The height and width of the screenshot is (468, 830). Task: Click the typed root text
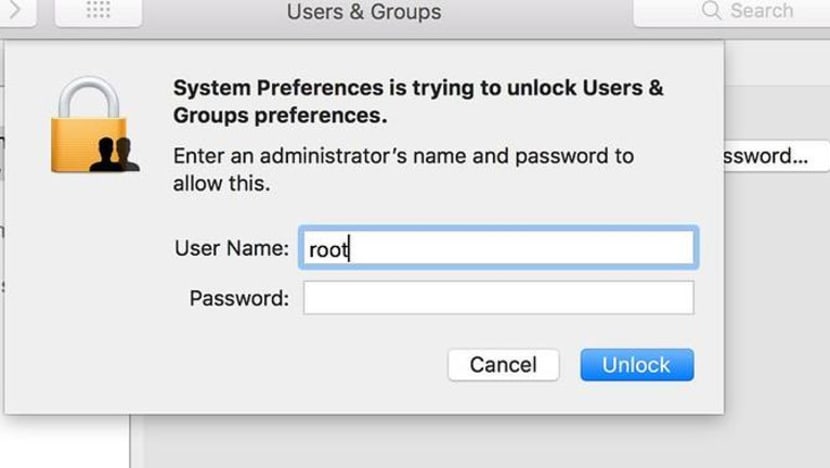[x=328, y=249]
